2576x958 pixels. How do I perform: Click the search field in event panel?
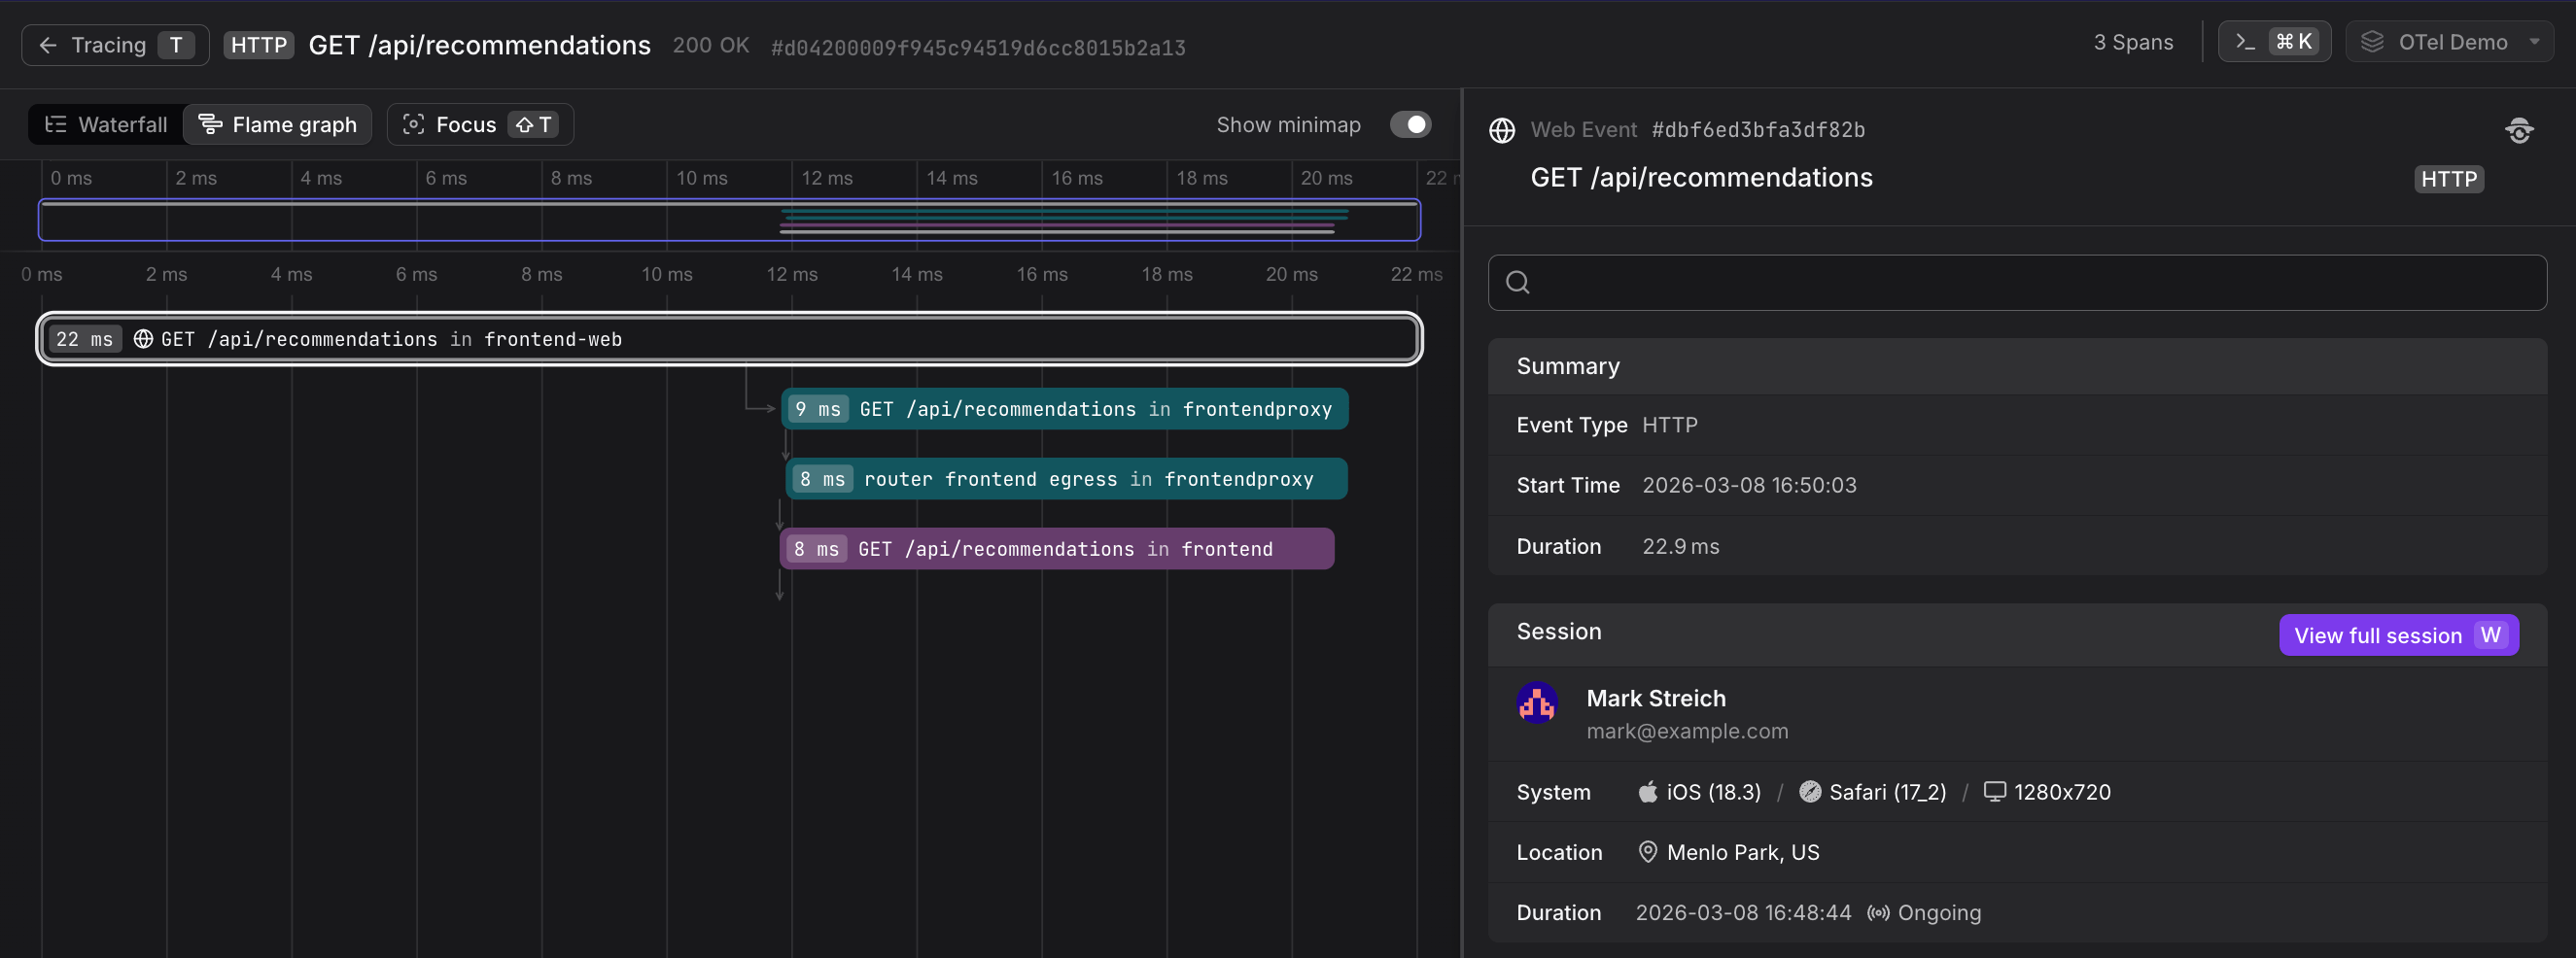pyautogui.click(x=2016, y=283)
